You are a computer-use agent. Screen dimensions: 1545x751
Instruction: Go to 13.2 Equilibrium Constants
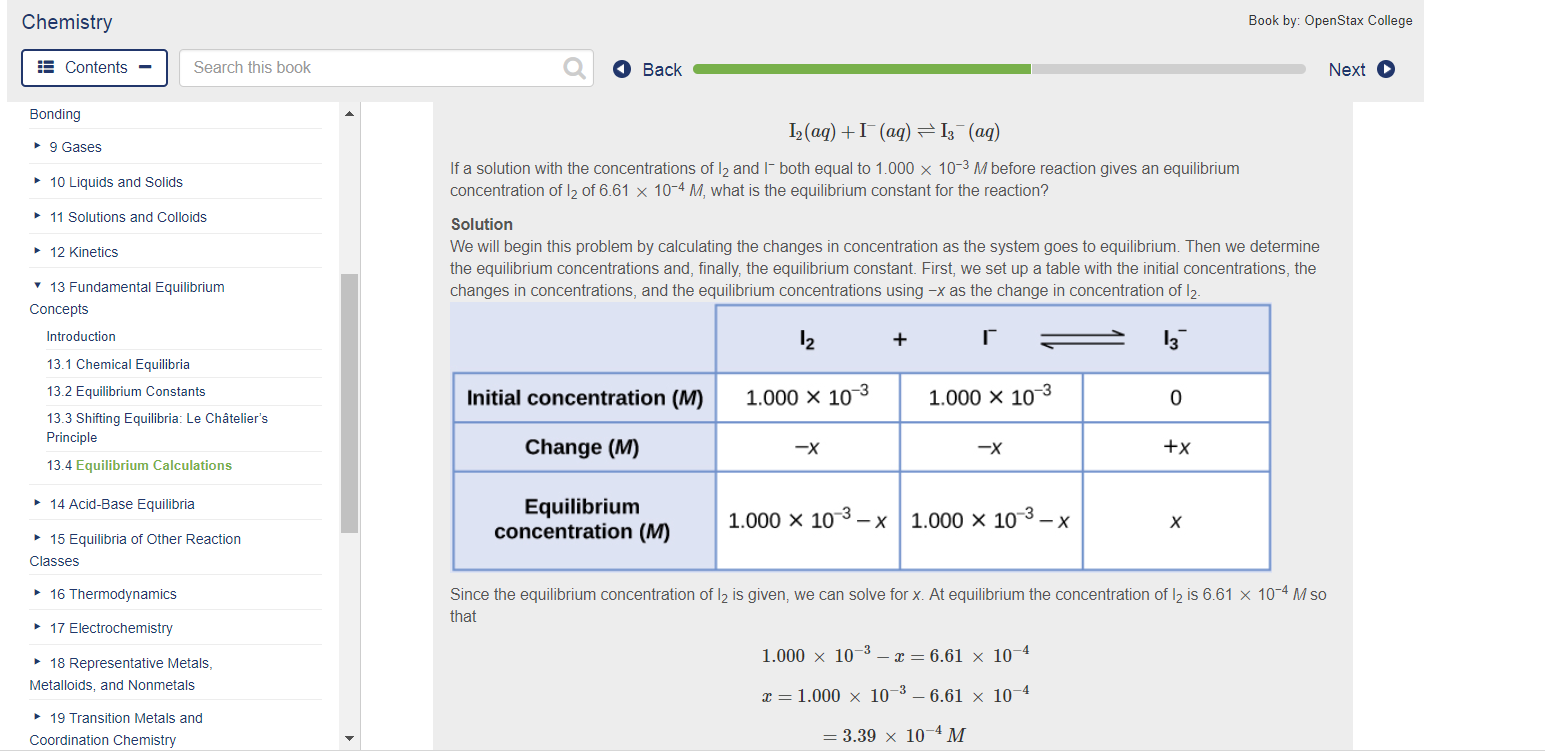pyautogui.click(x=126, y=390)
